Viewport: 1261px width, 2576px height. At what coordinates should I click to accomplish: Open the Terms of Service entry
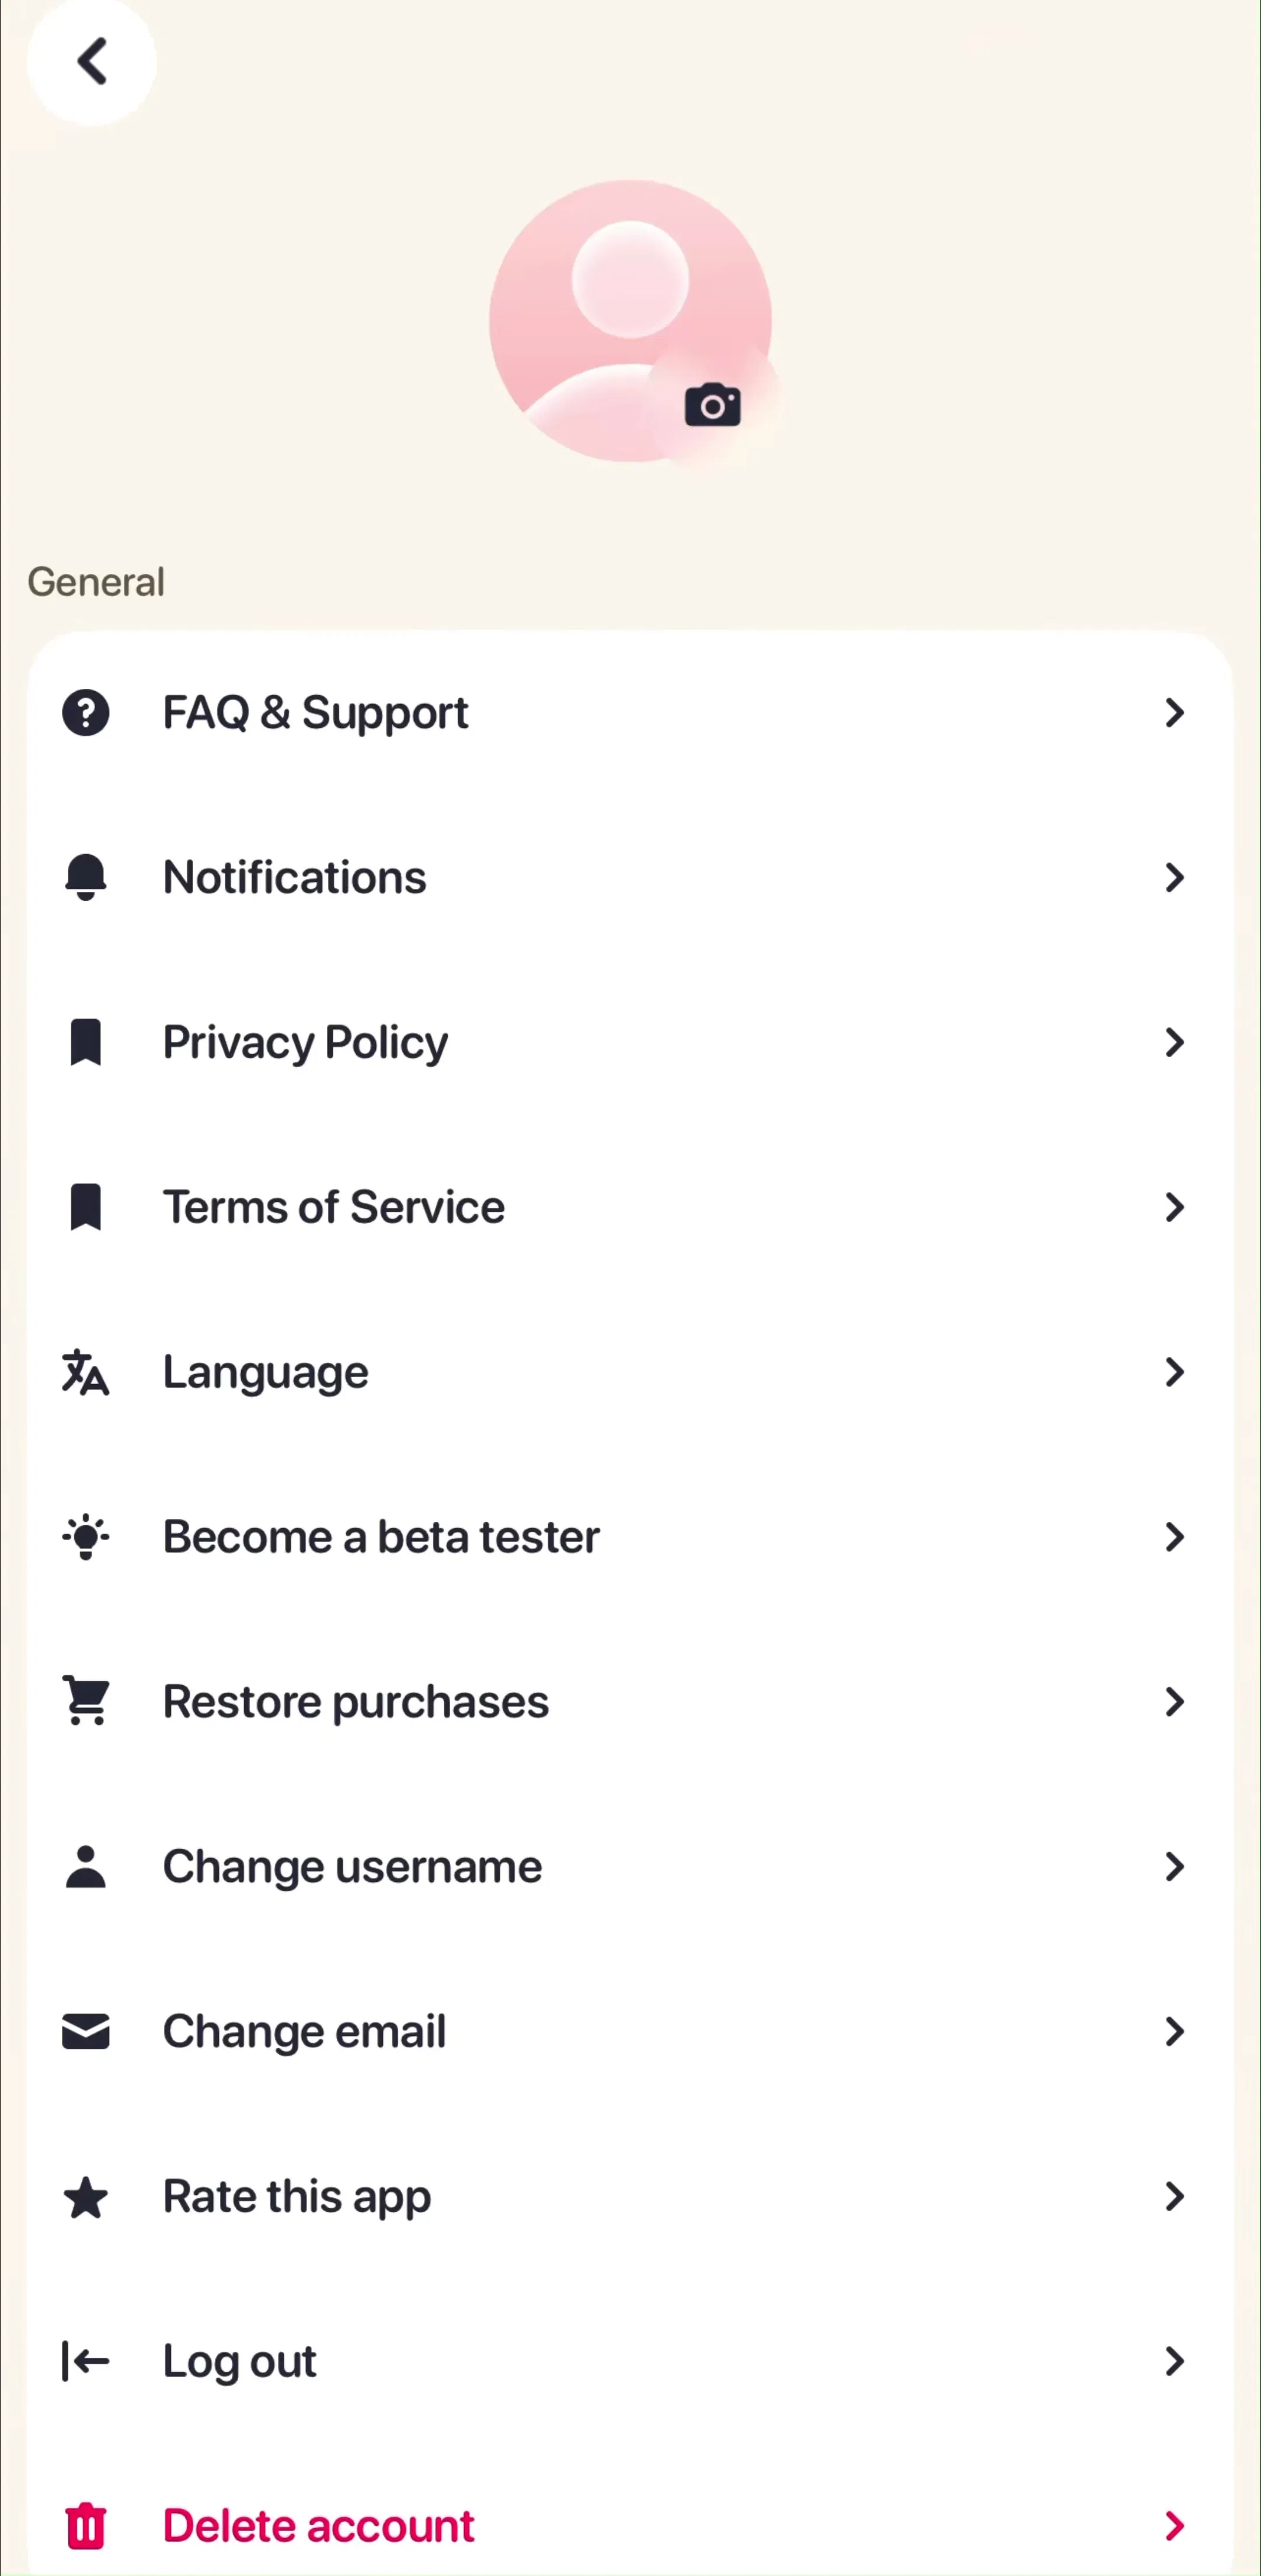630,1207
